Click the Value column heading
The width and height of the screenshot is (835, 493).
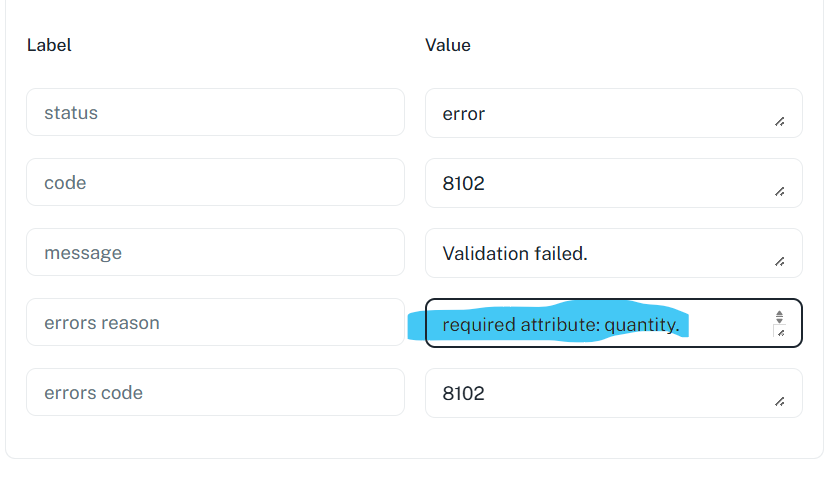[448, 45]
